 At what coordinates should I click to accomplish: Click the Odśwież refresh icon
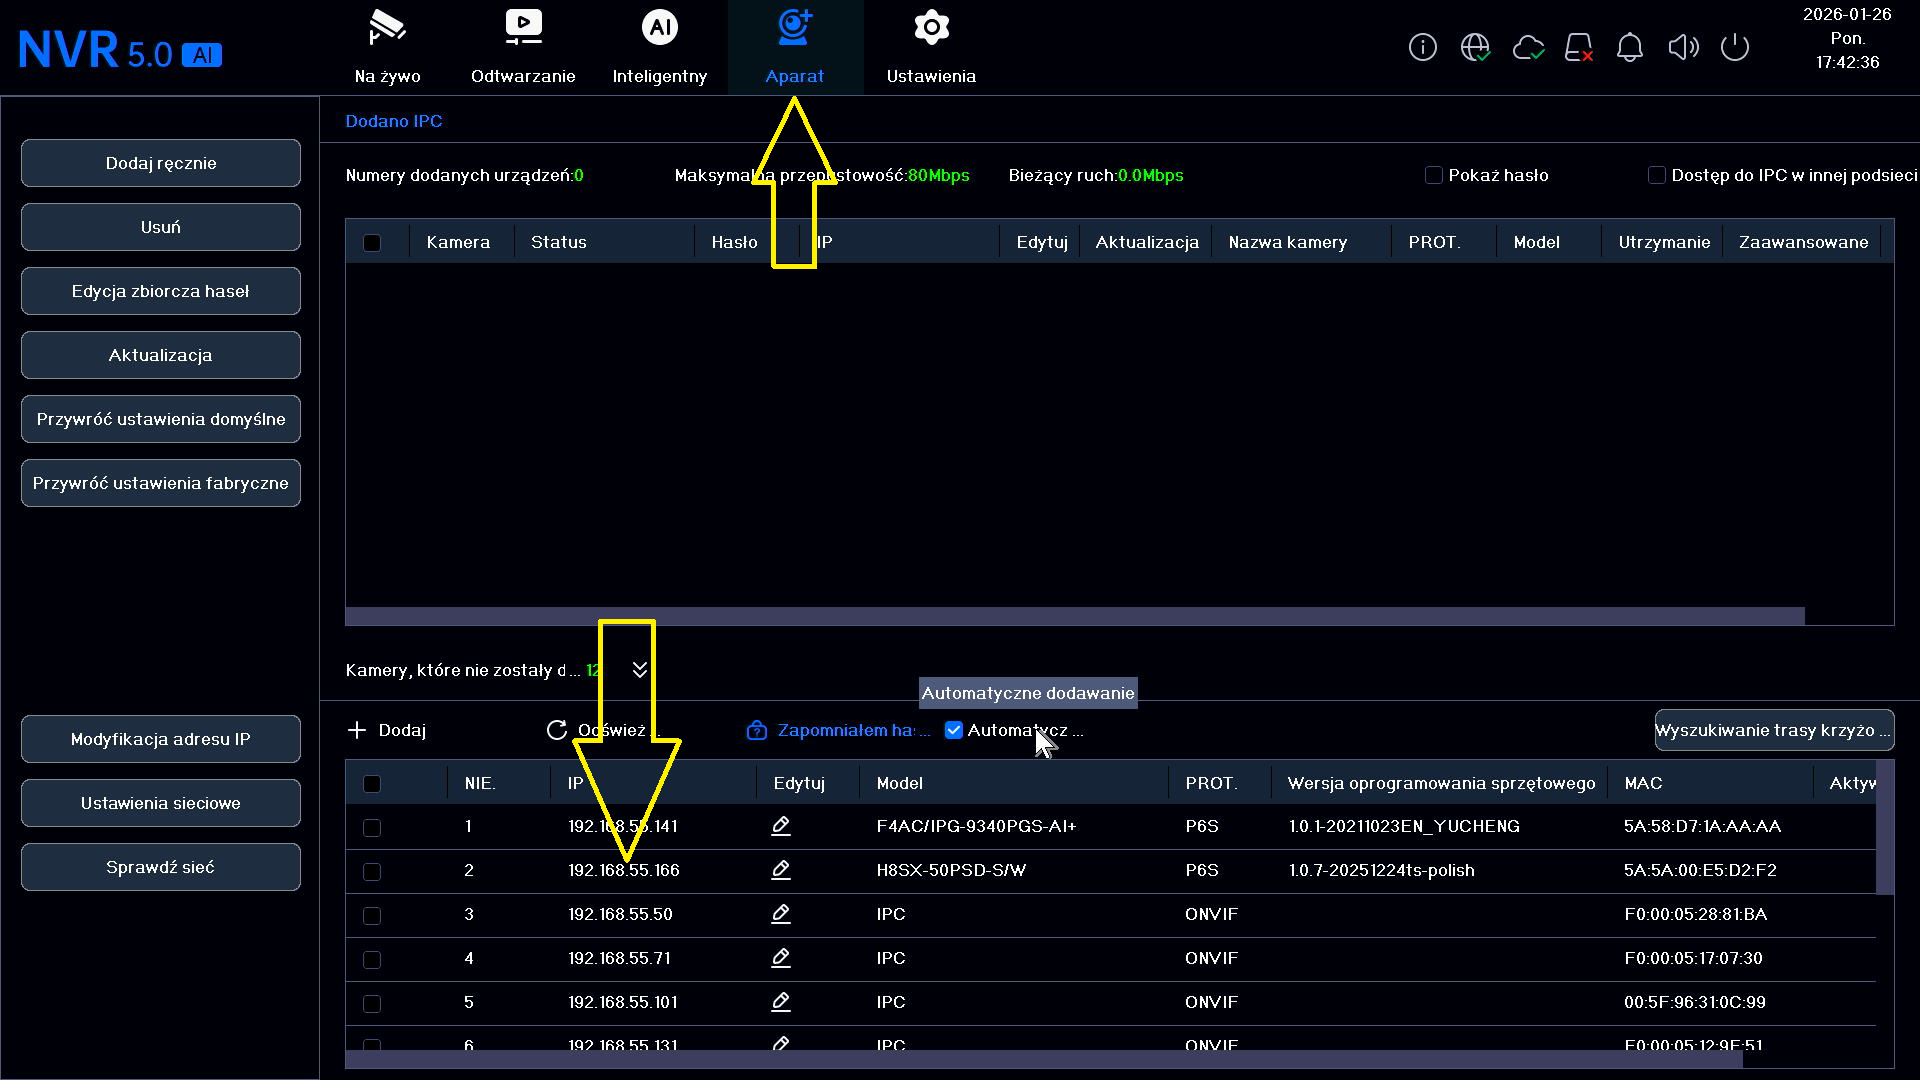point(557,730)
